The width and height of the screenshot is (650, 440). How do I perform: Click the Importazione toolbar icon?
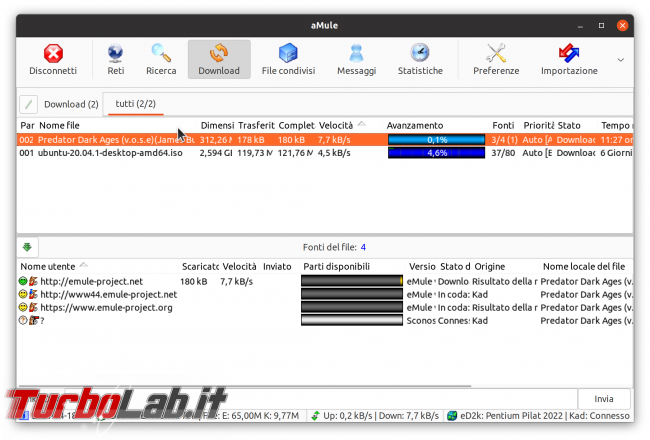click(569, 53)
